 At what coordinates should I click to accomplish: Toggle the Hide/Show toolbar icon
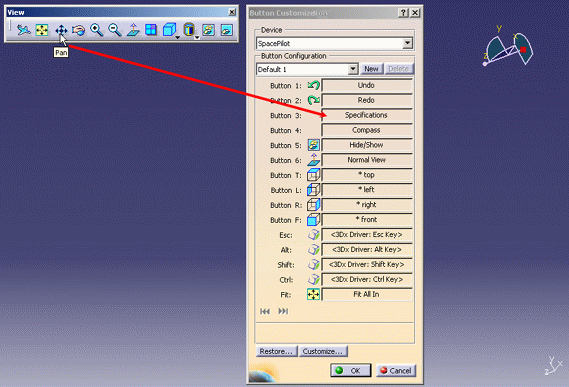[209, 30]
